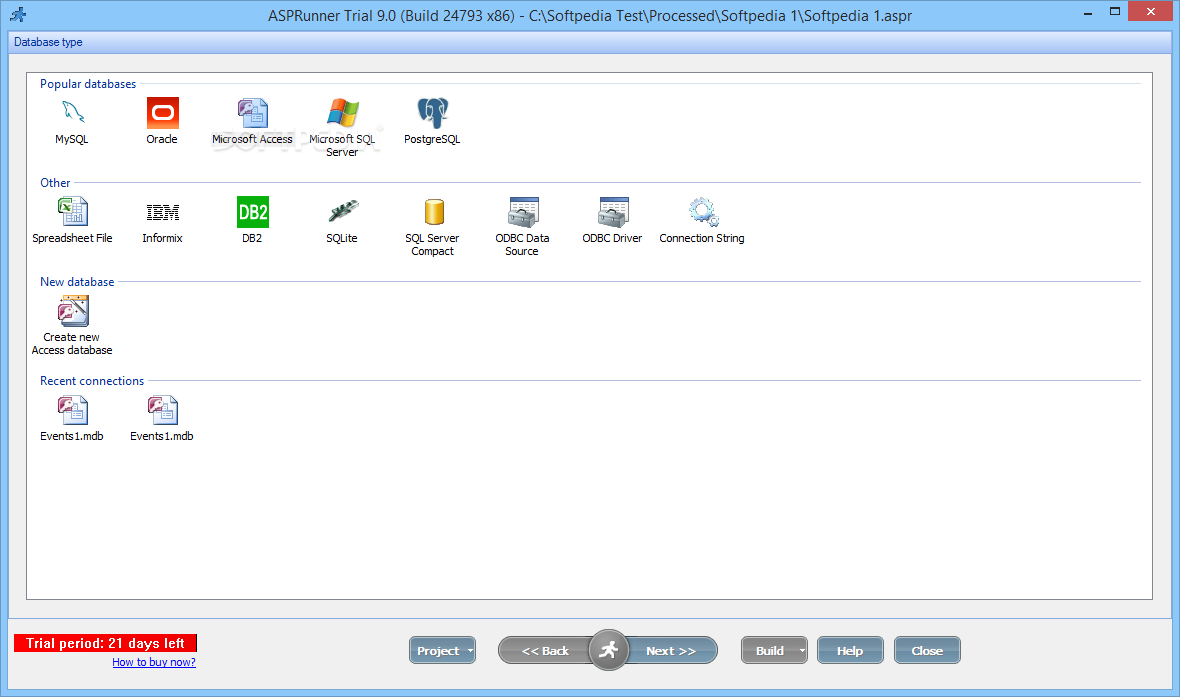Select the MySQL database icon
The height and width of the screenshot is (697, 1180).
(x=72, y=113)
